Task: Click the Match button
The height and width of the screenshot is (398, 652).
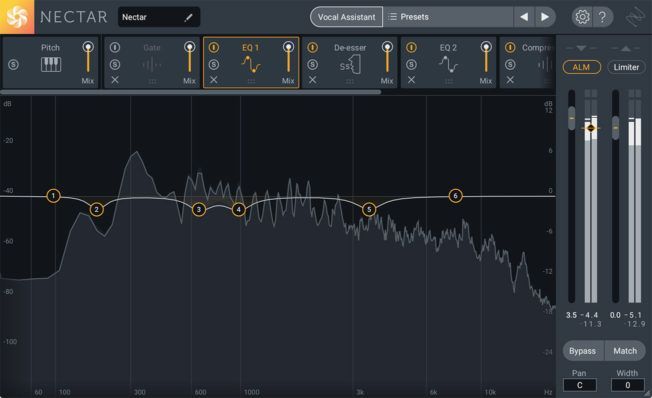Action: 625,351
